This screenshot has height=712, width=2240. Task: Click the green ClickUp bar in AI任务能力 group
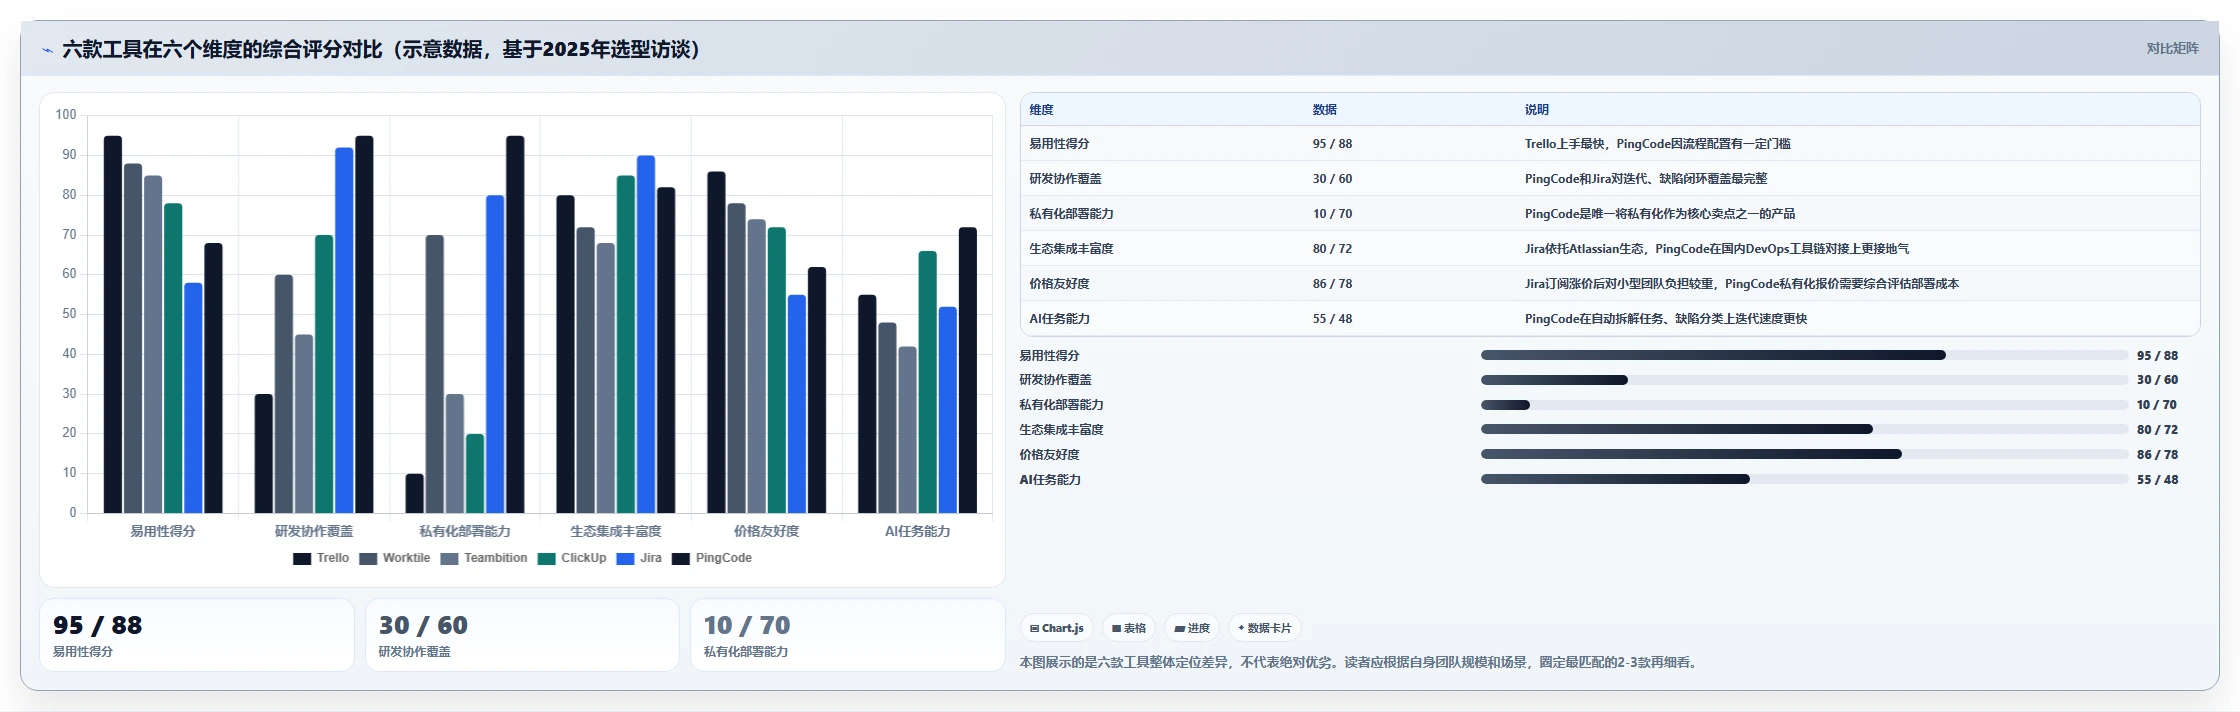click(928, 382)
